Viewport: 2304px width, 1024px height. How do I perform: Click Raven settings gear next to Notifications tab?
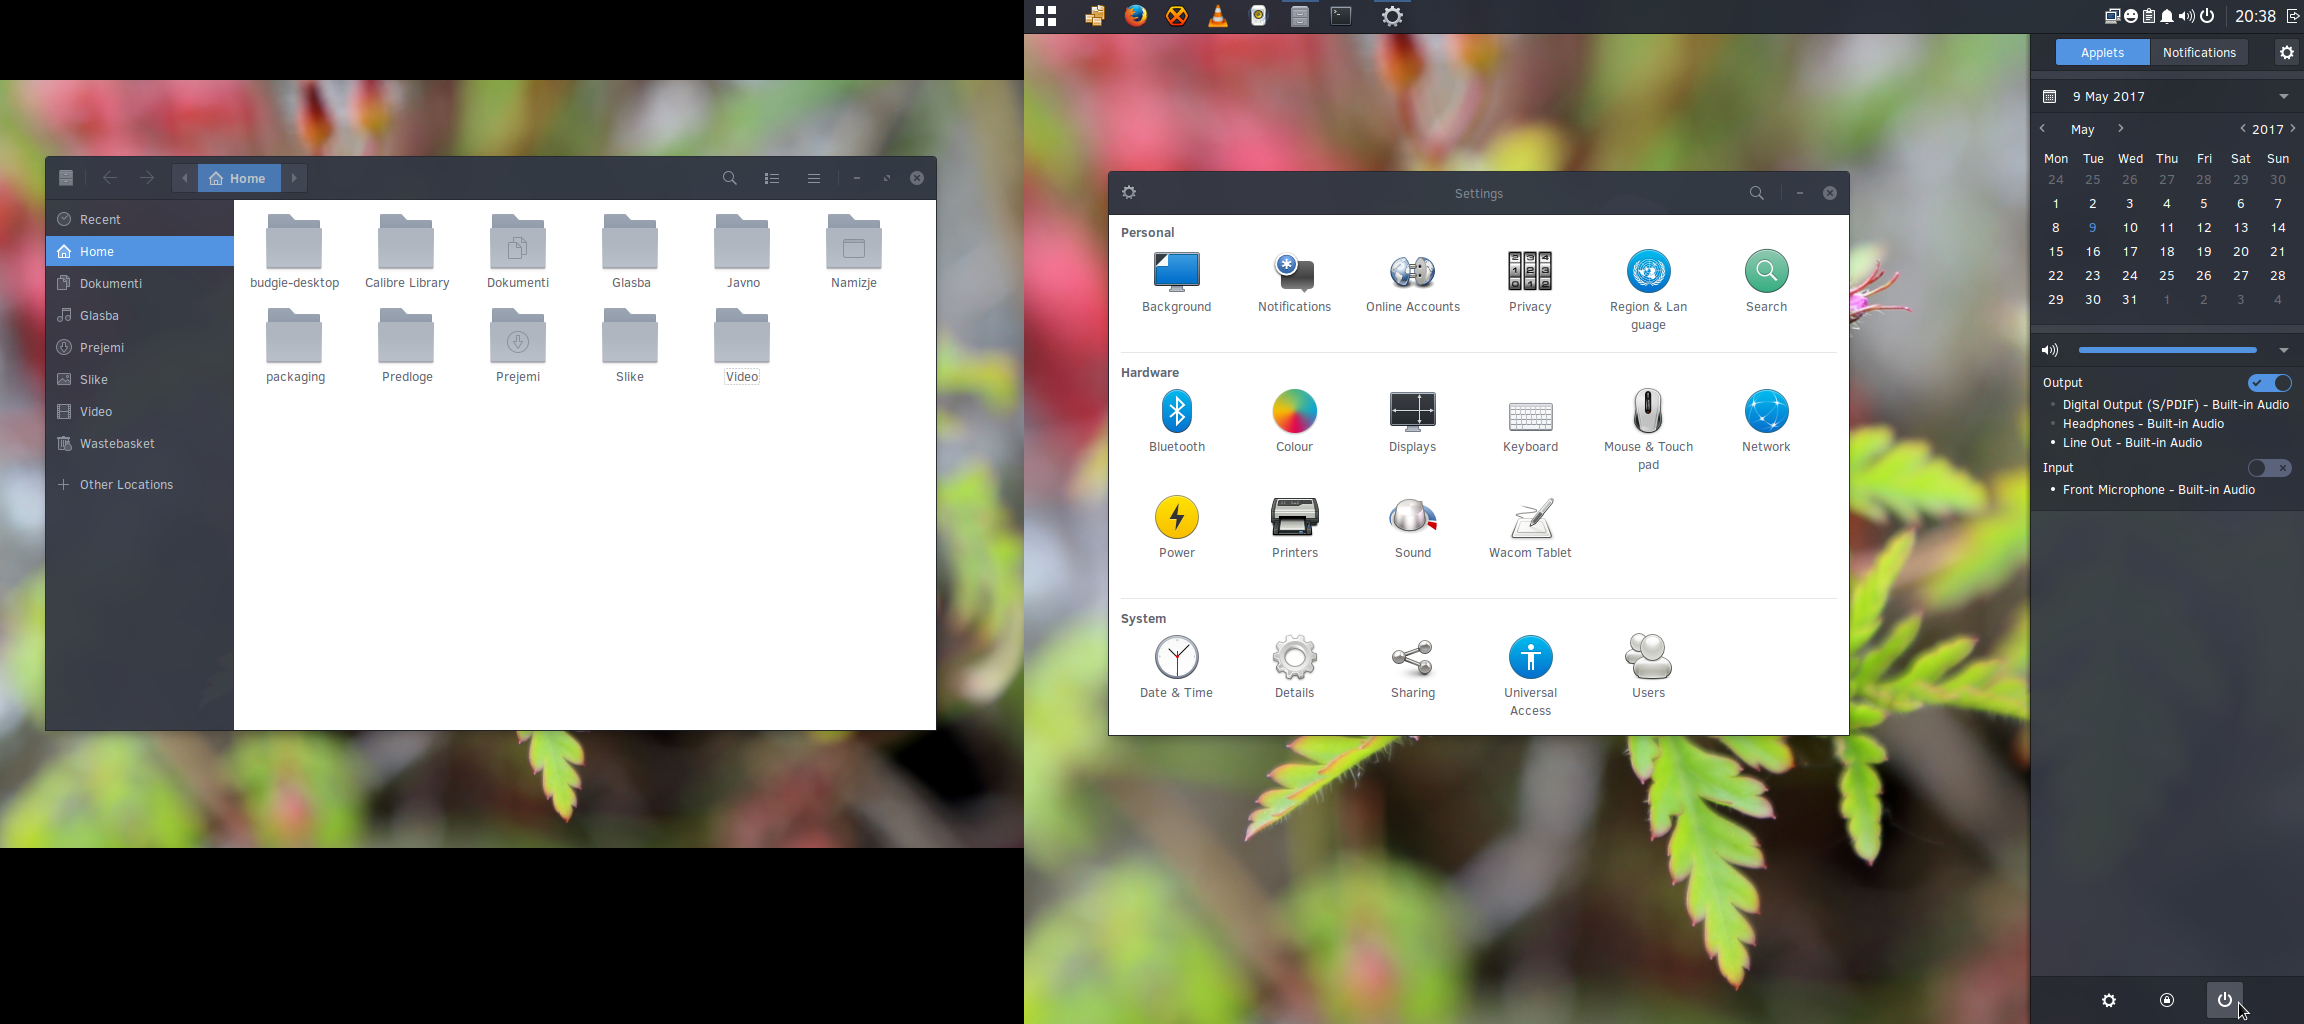tap(2286, 52)
